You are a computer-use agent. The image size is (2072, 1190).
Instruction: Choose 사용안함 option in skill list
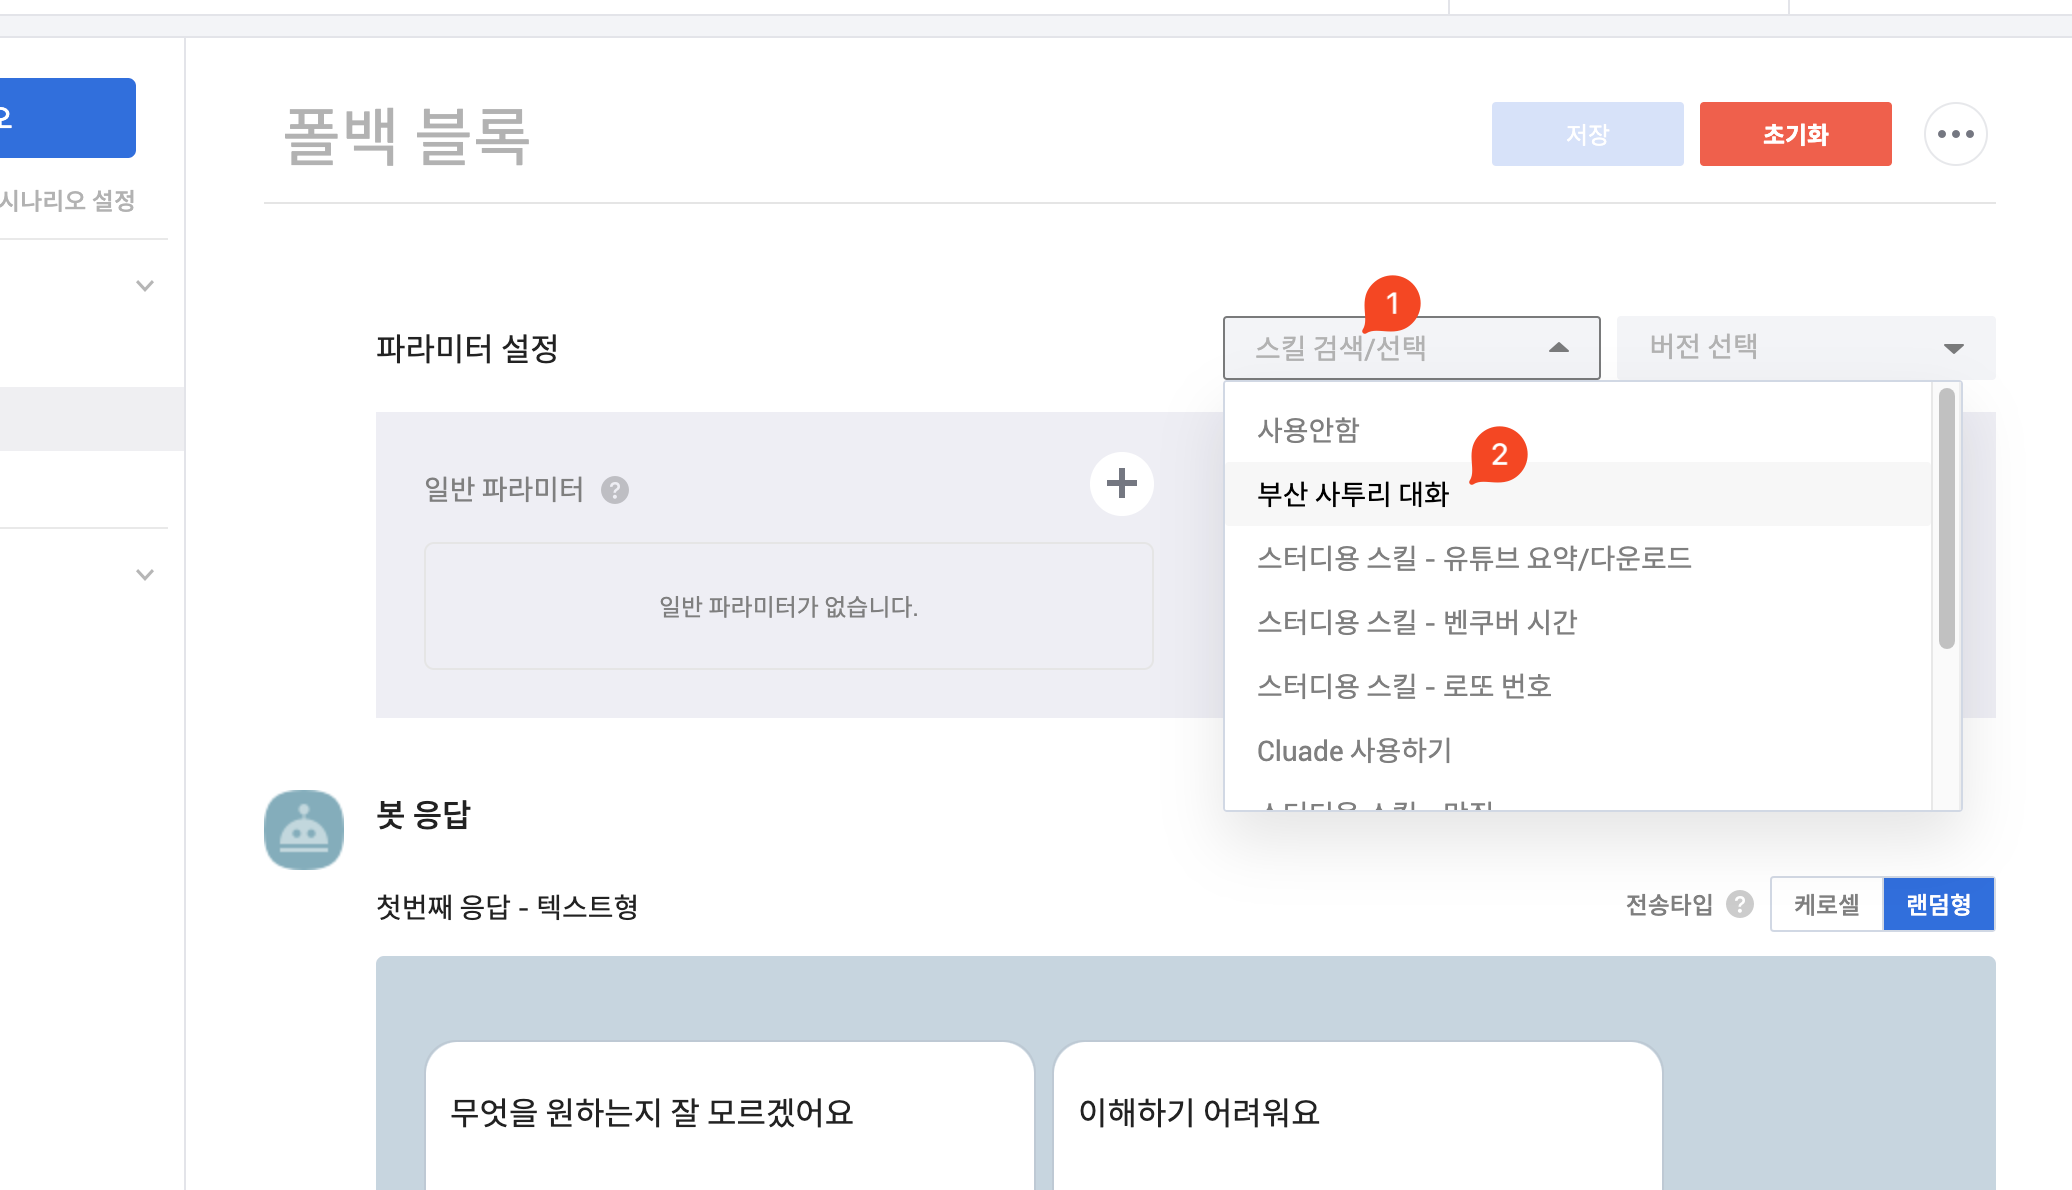[1308, 430]
